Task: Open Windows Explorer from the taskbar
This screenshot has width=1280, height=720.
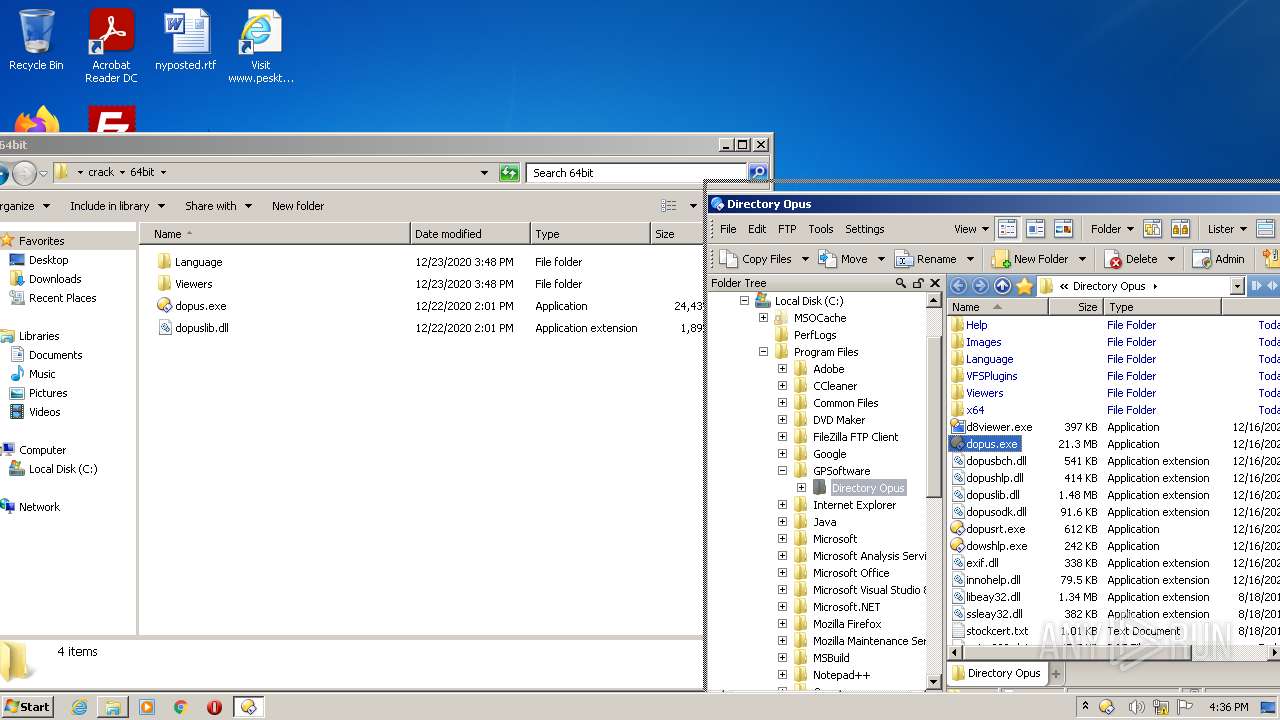Action: pyautogui.click(x=113, y=707)
